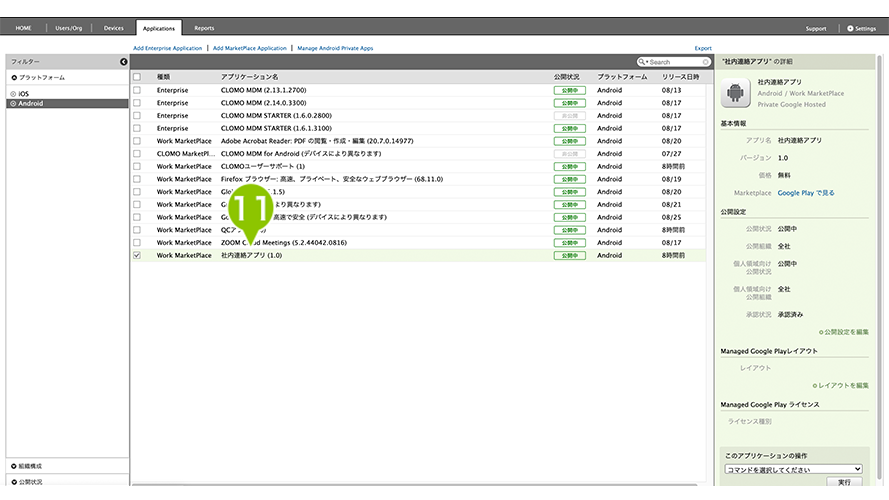Select the CLOMOユーザーサポート (1) row
This screenshot has height=500, width=889.
click(x=418, y=166)
